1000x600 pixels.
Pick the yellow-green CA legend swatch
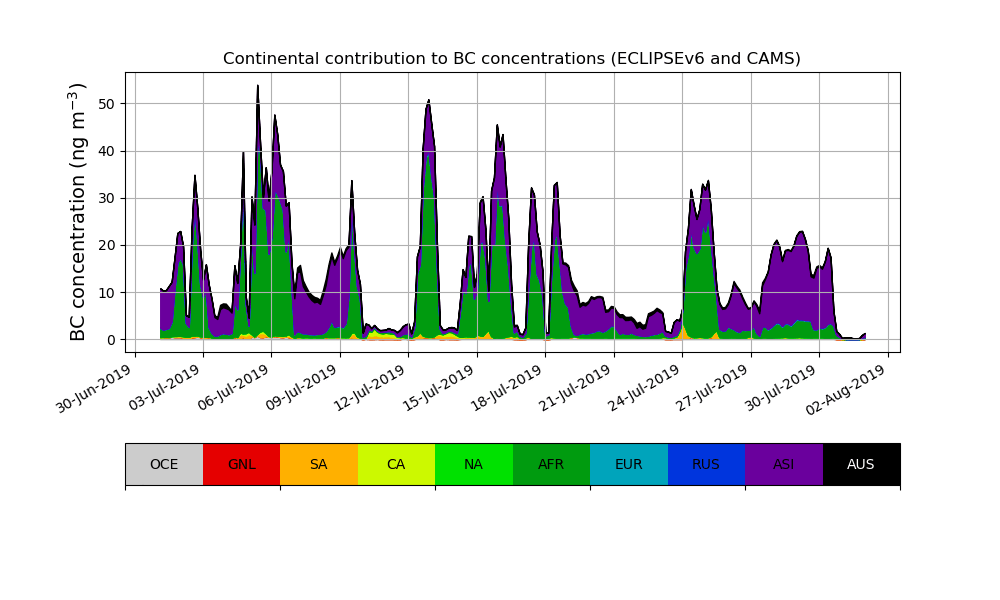click(x=396, y=464)
